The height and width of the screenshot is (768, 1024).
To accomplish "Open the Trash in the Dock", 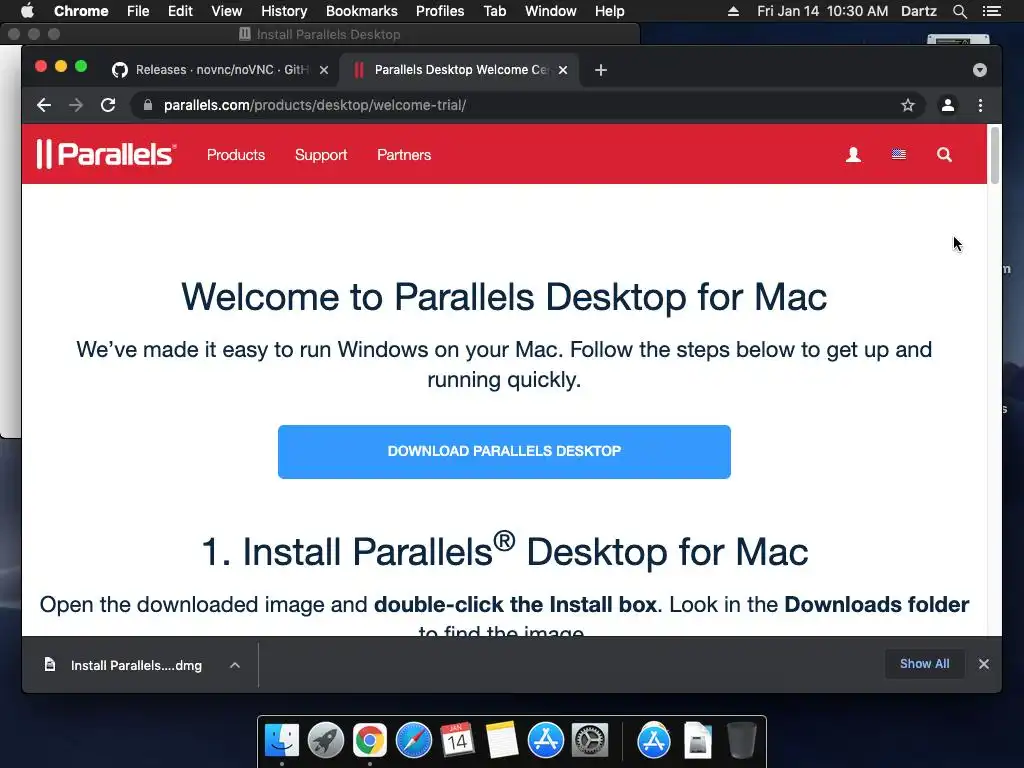I will click(x=742, y=741).
